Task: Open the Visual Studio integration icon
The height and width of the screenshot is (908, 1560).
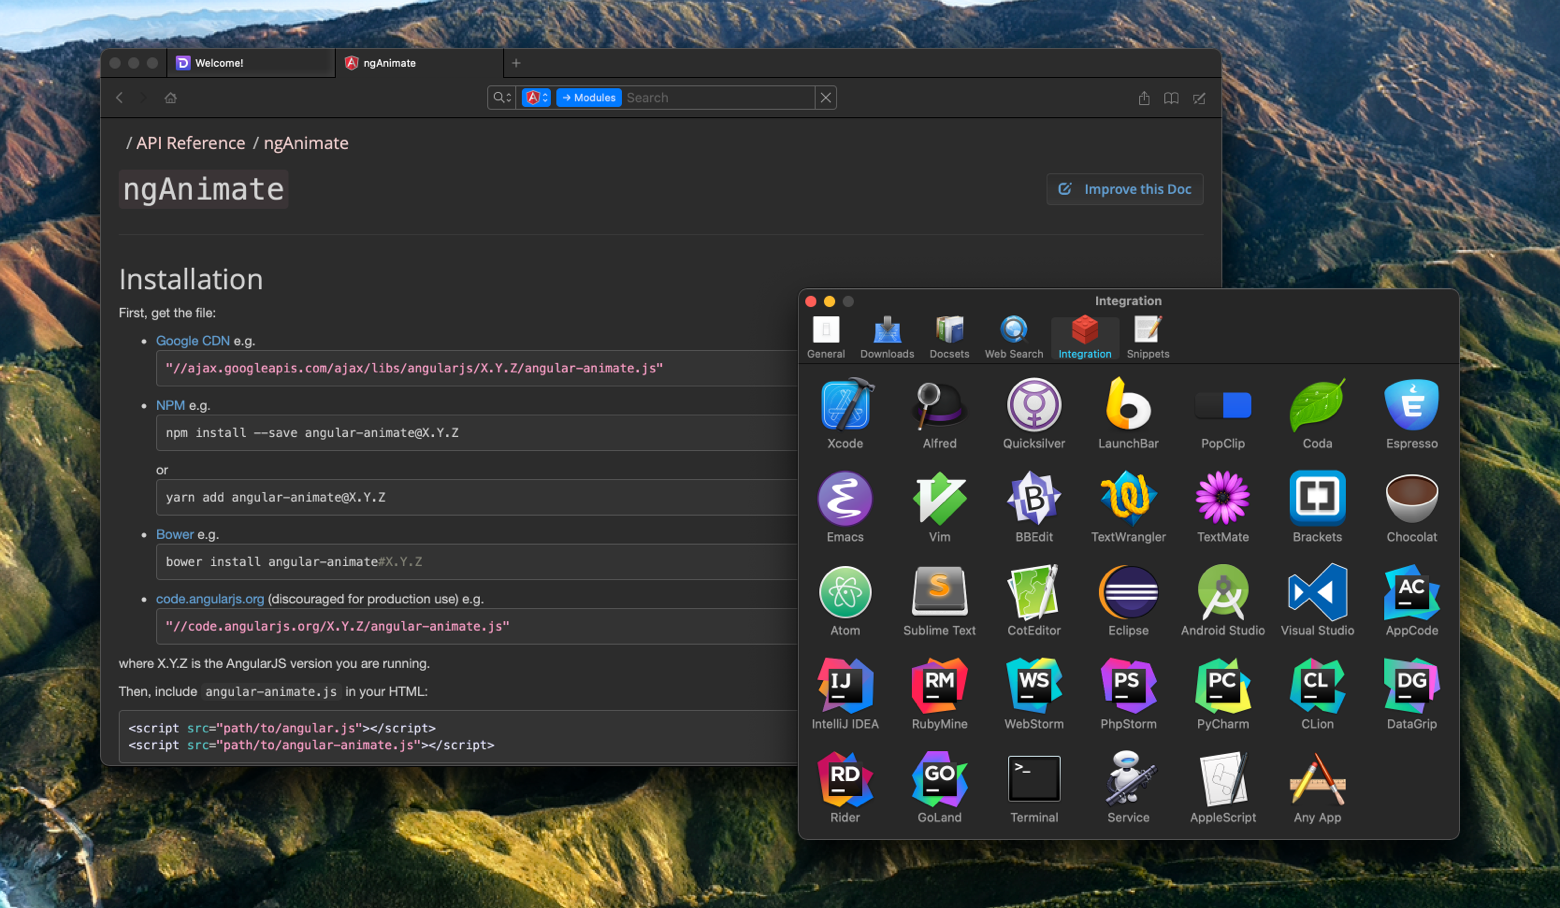Action: 1317,592
